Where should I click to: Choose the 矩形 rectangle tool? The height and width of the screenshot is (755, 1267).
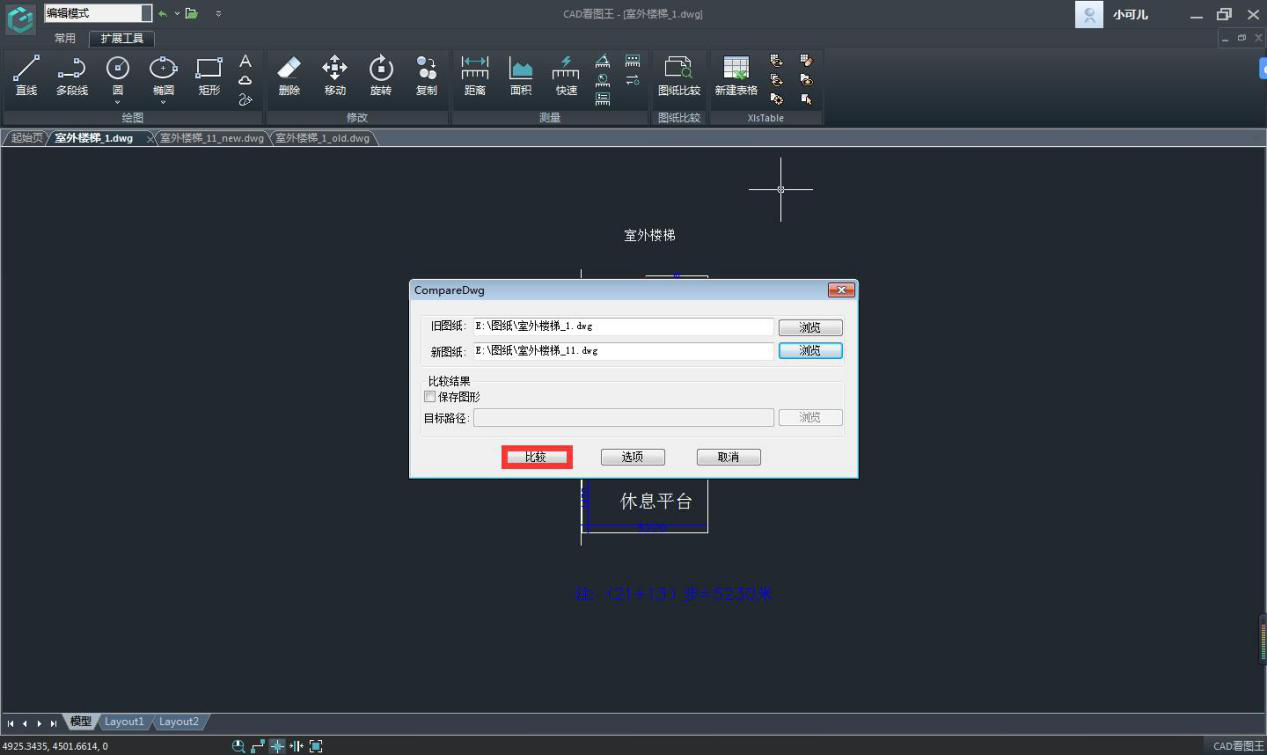tap(209, 76)
